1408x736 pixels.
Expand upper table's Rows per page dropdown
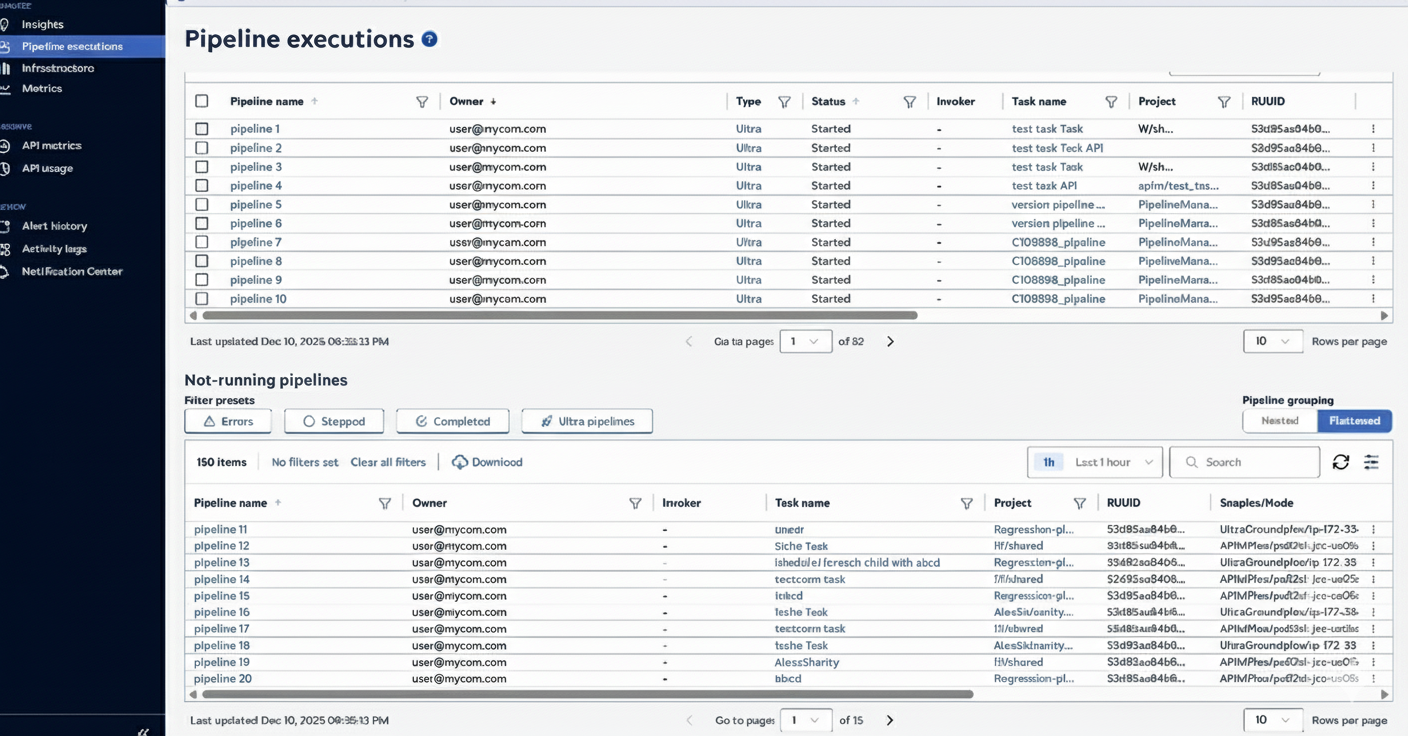tap(1272, 341)
